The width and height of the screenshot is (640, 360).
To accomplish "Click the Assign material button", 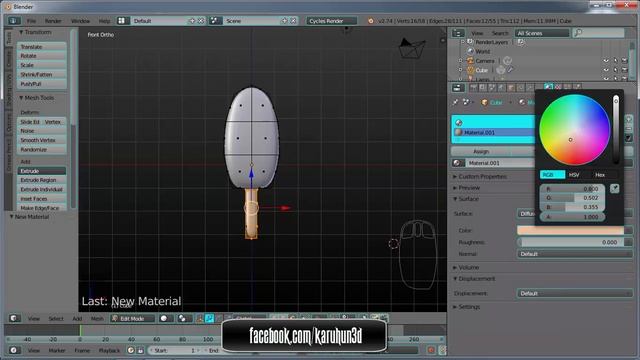I will (481, 151).
